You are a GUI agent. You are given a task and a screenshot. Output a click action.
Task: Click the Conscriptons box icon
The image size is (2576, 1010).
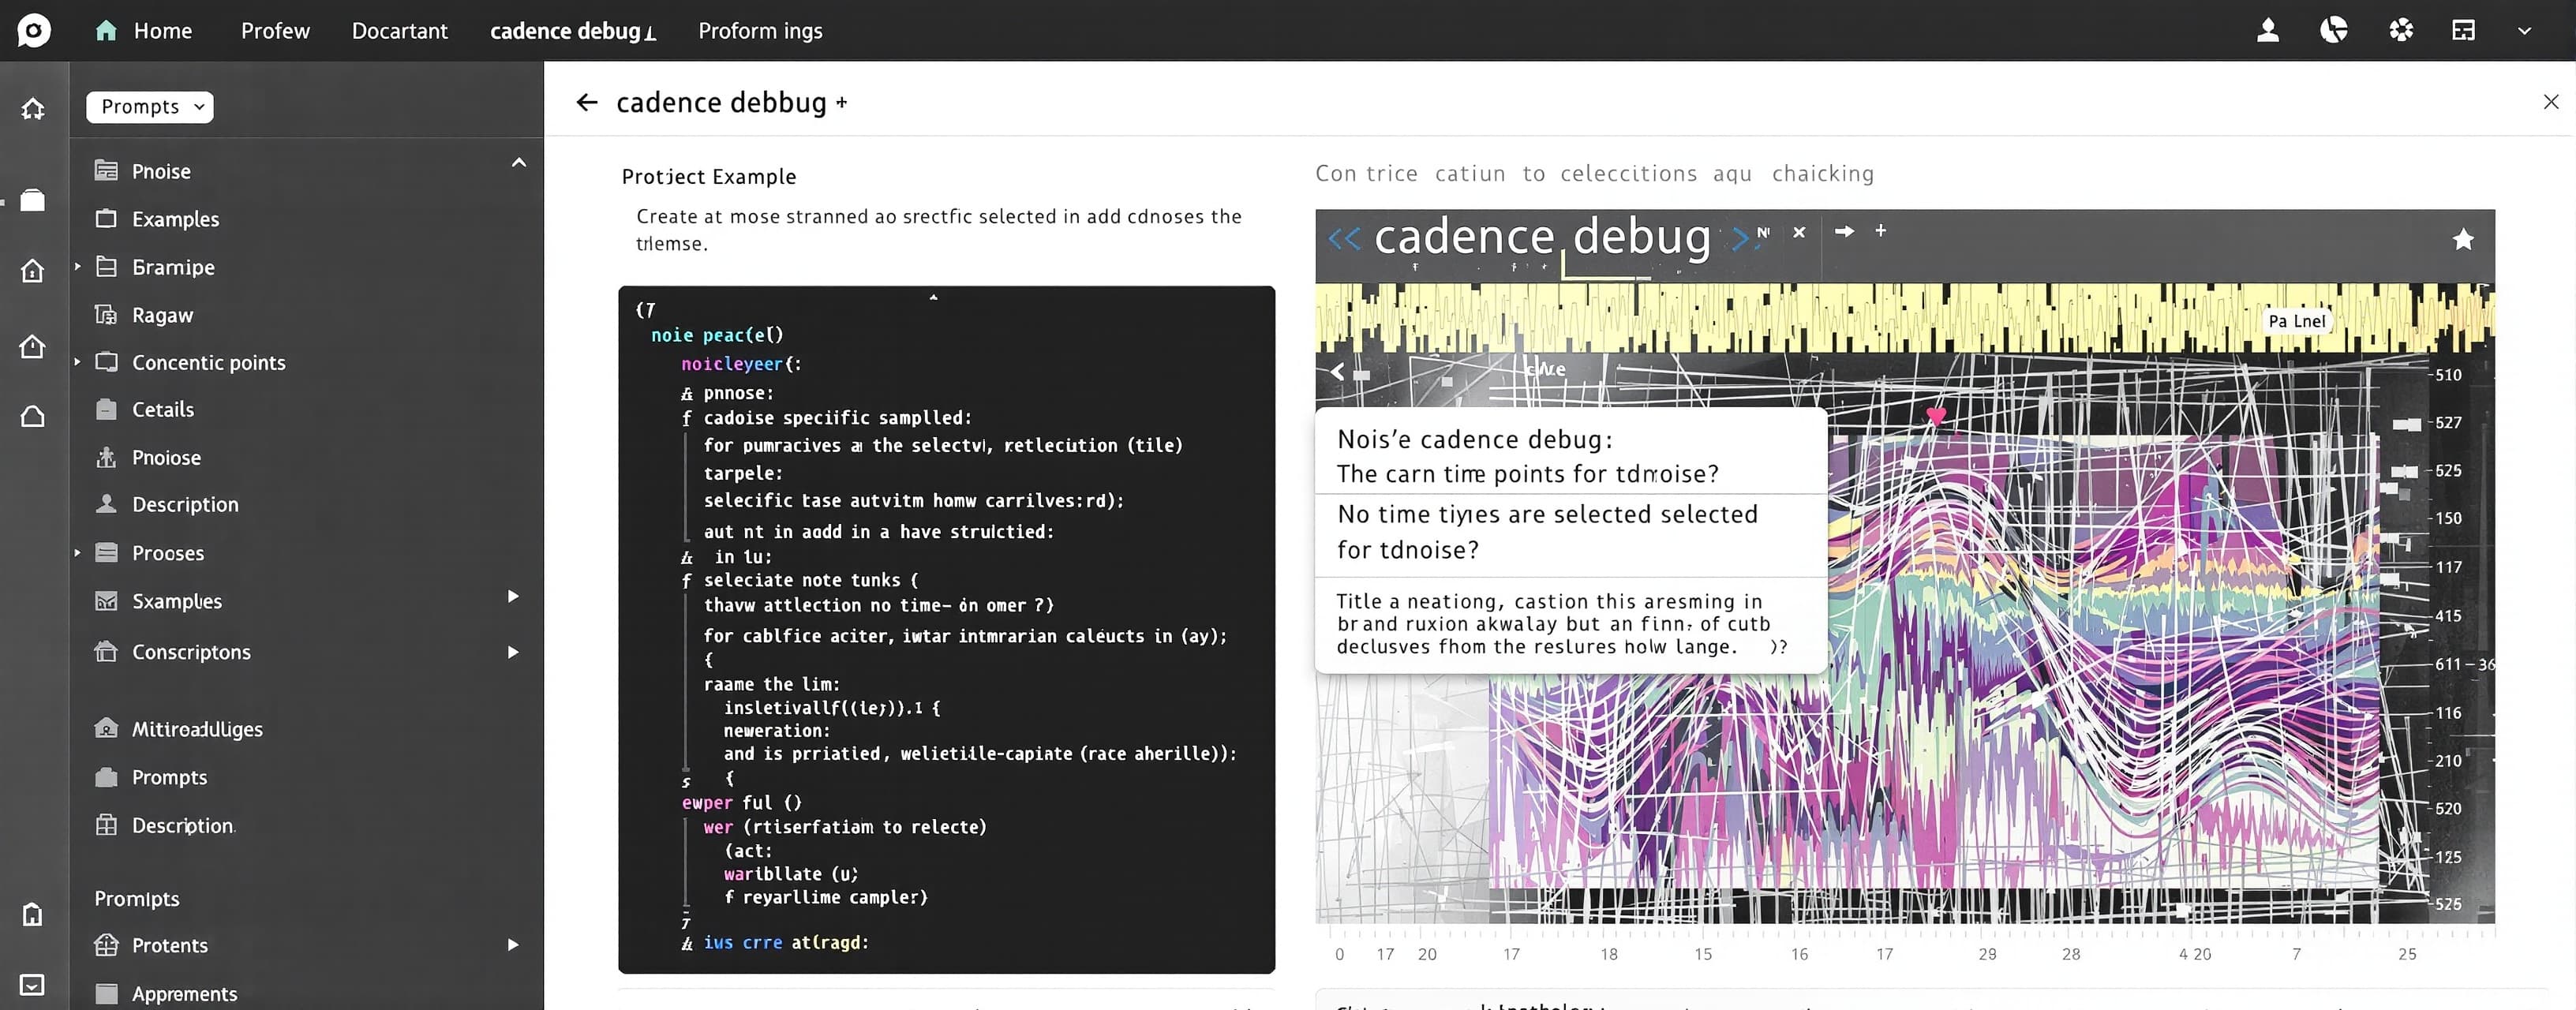[x=106, y=652]
